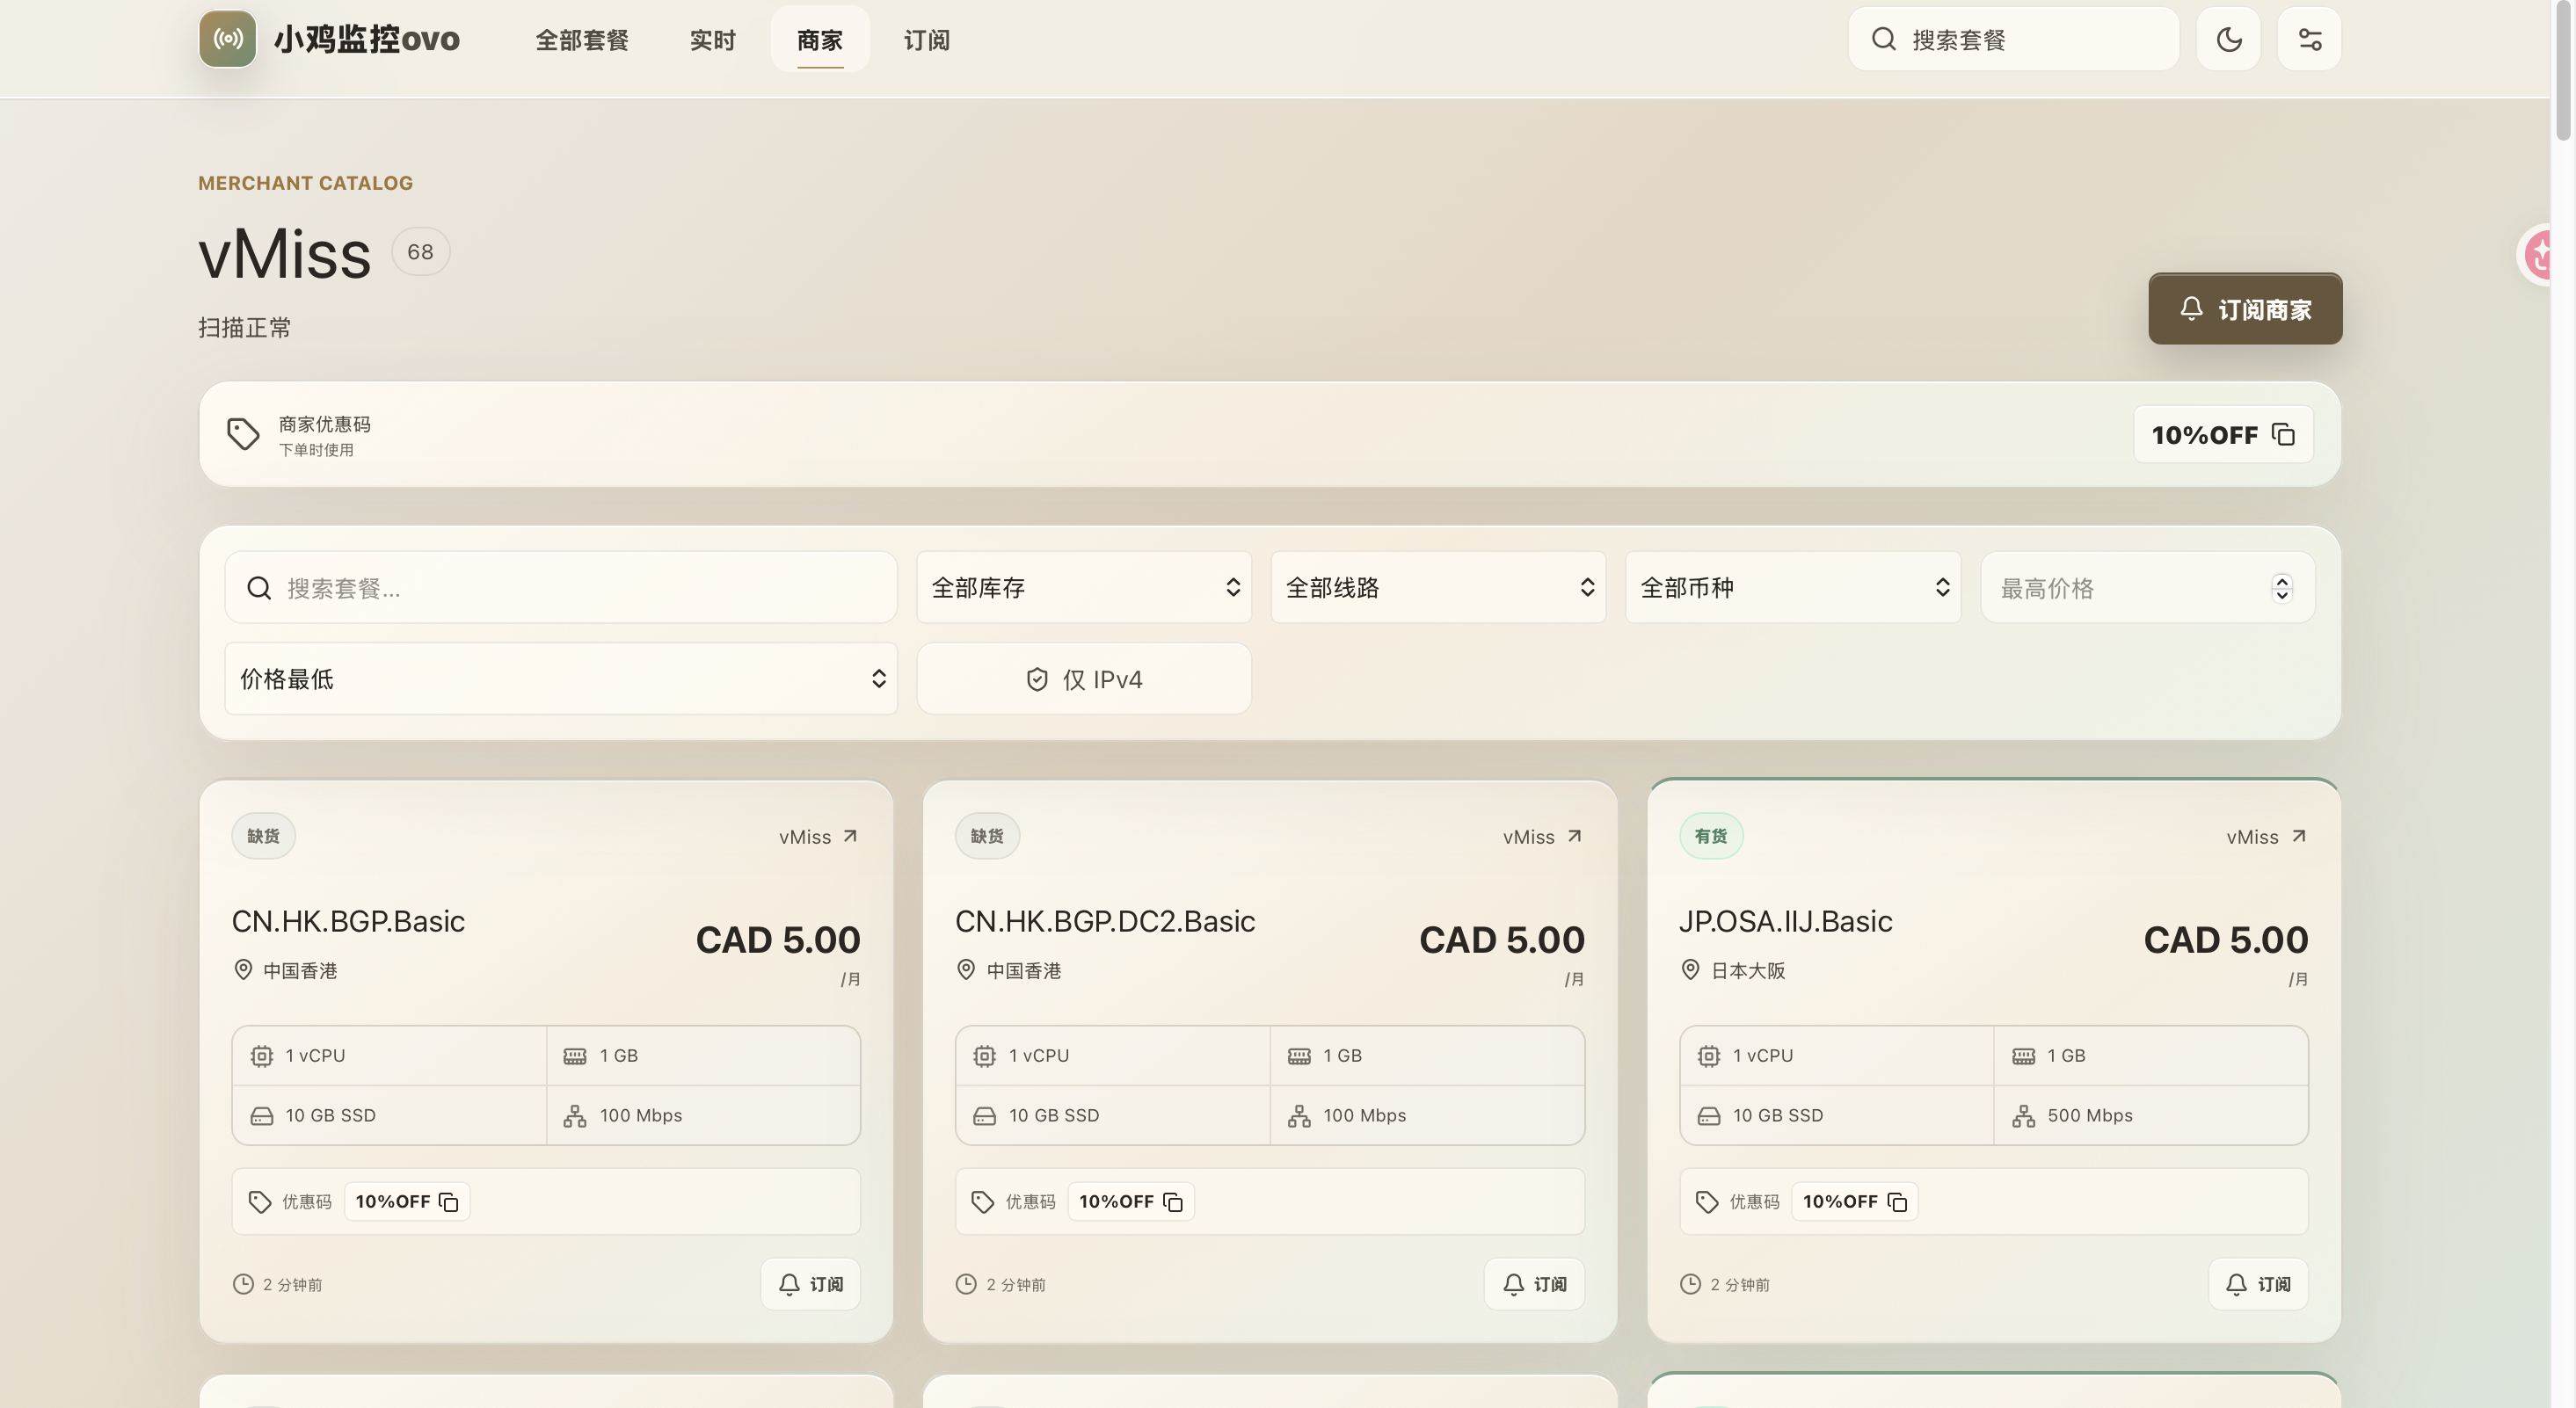Subscribe to JP.OSA.IIJ.Basic plan

(2258, 1284)
